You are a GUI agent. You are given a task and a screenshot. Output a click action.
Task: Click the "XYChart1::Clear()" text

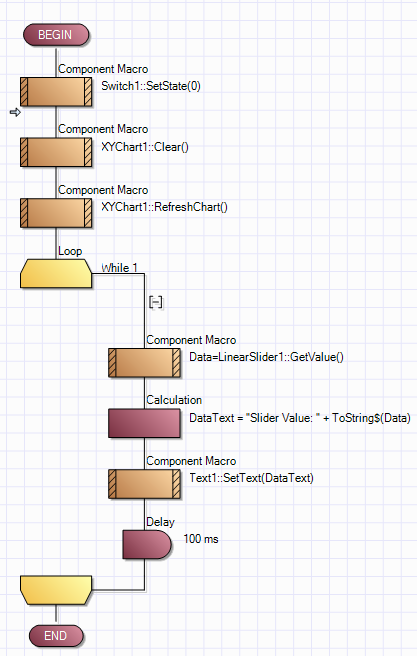click(145, 147)
